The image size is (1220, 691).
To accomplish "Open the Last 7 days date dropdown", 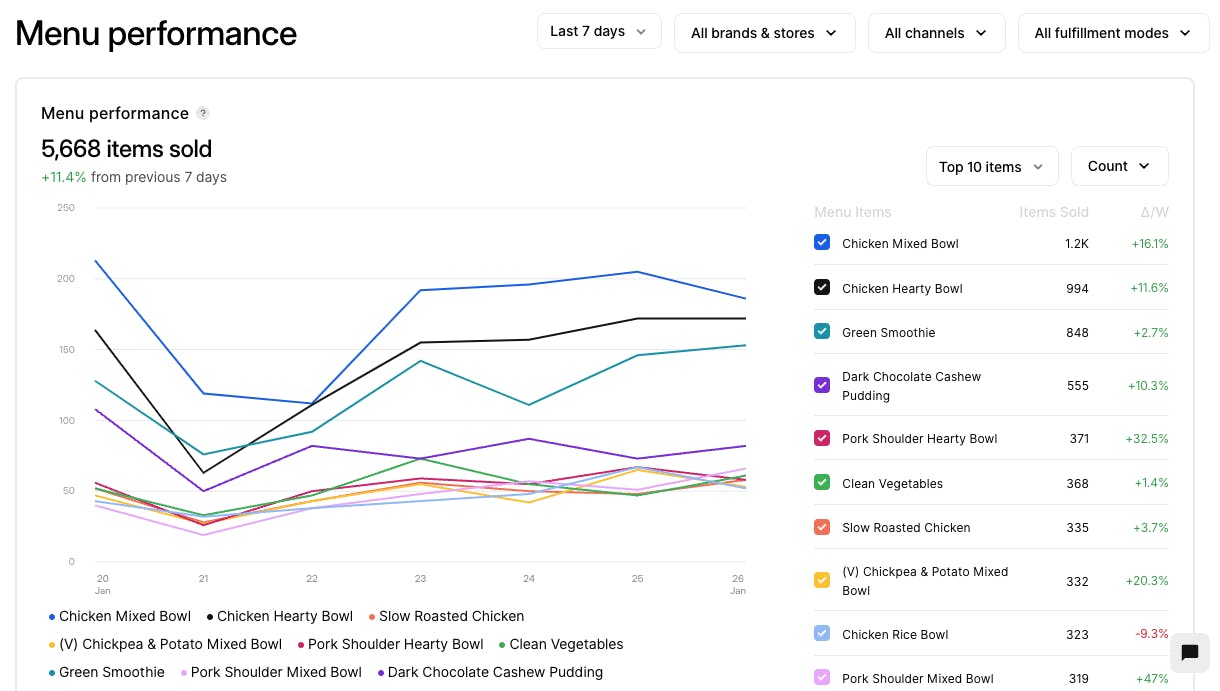I will (598, 32).
